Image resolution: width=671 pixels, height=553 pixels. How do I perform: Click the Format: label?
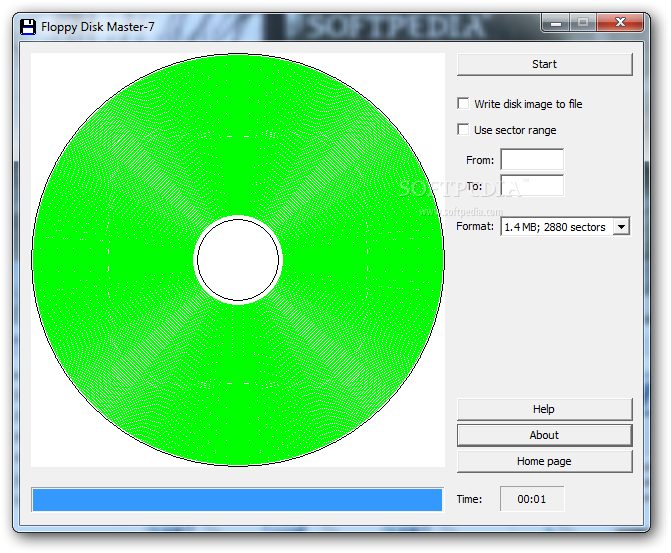pyautogui.click(x=475, y=226)
